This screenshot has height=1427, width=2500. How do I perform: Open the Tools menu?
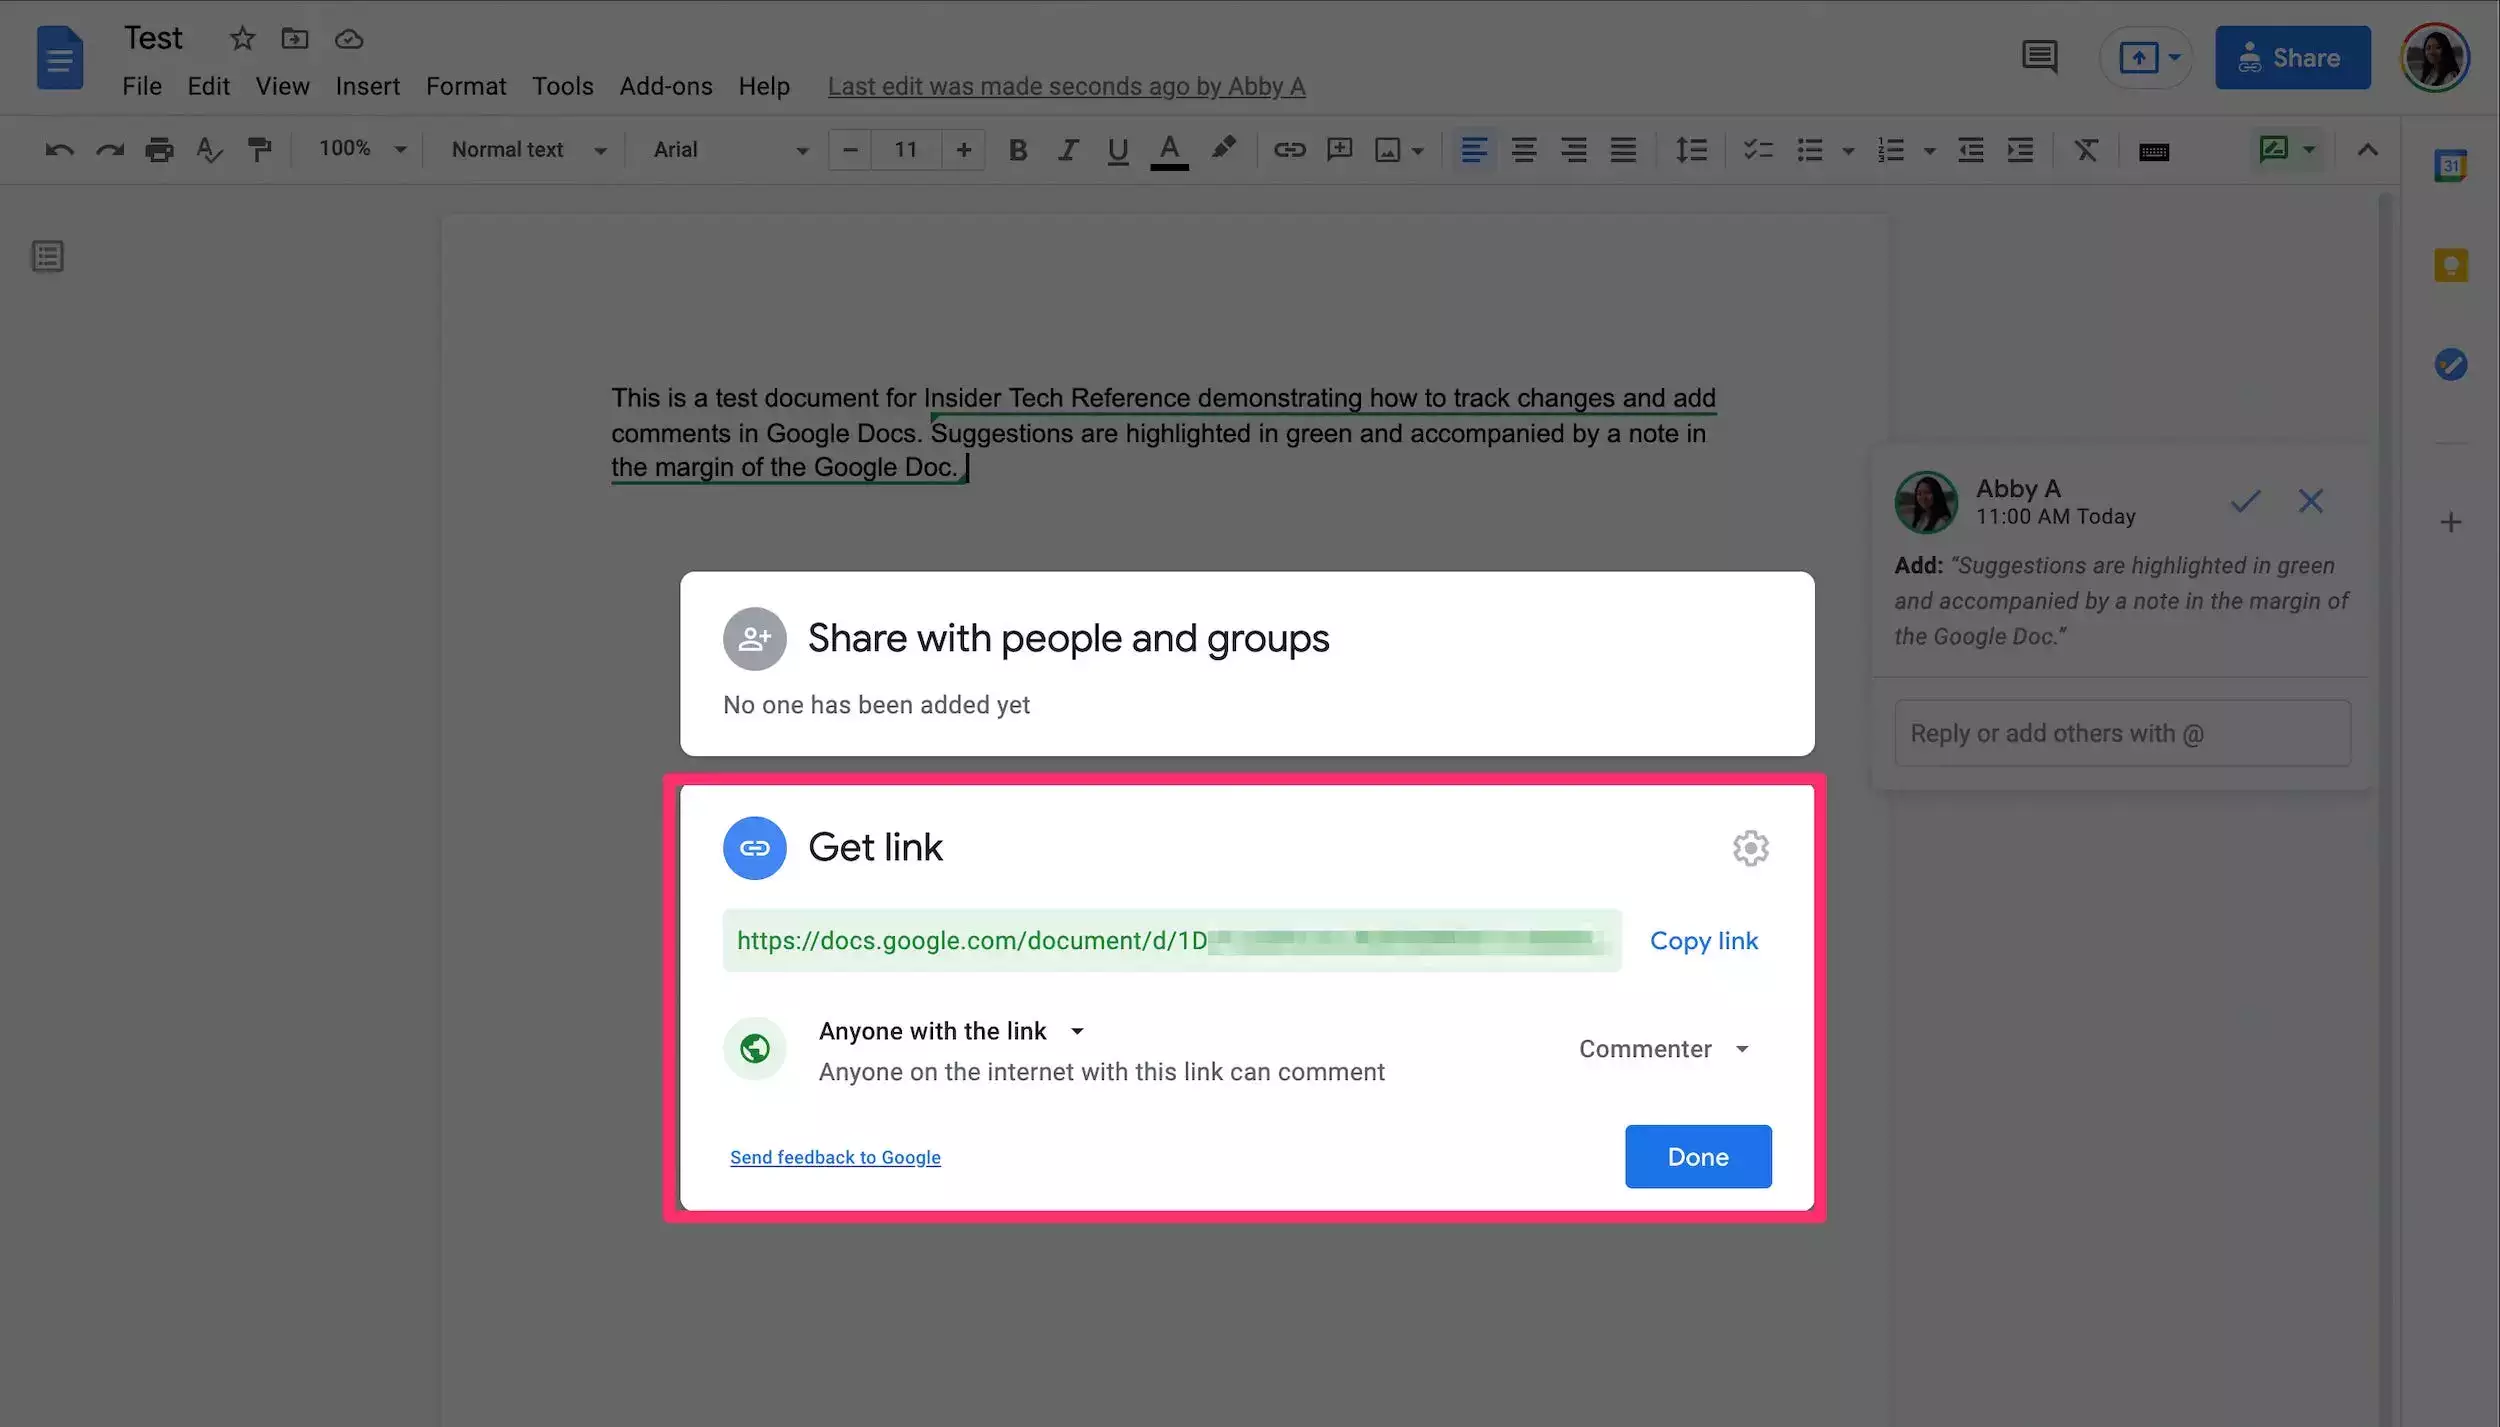point(562,87)
